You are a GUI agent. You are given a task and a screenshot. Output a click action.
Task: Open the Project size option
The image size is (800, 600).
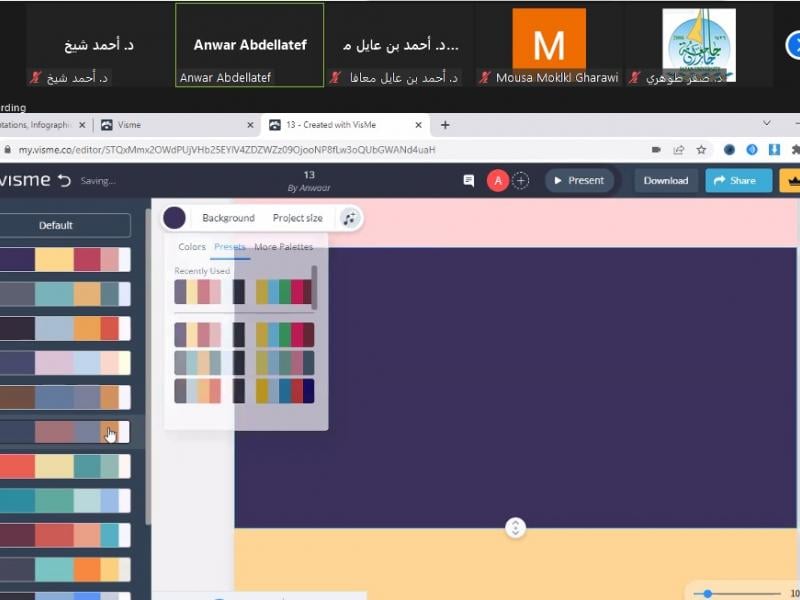click(x=297, y=218)
